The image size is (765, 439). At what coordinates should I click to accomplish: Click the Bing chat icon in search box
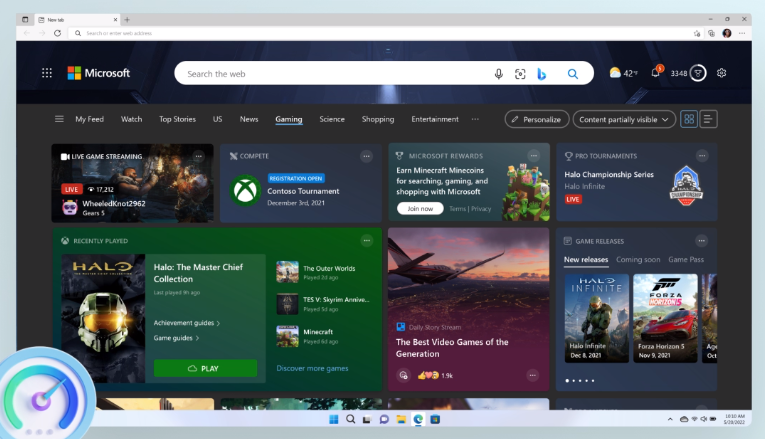(x=542, y=74)
